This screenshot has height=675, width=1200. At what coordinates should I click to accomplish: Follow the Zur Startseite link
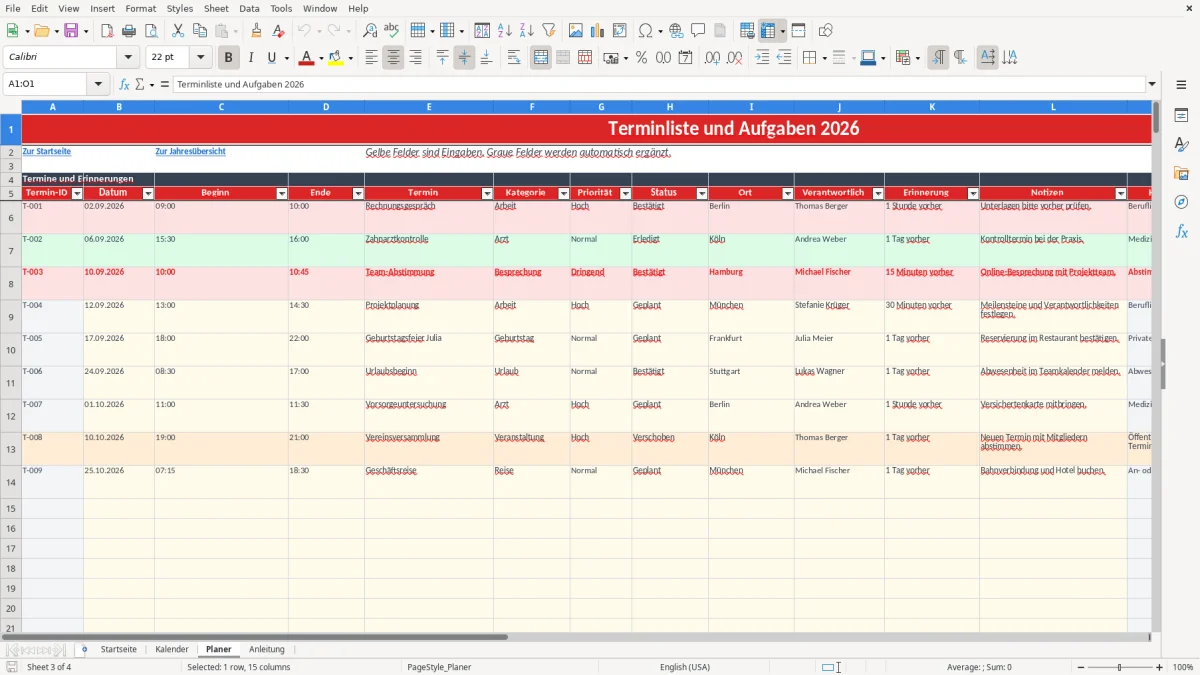[47, 152]
